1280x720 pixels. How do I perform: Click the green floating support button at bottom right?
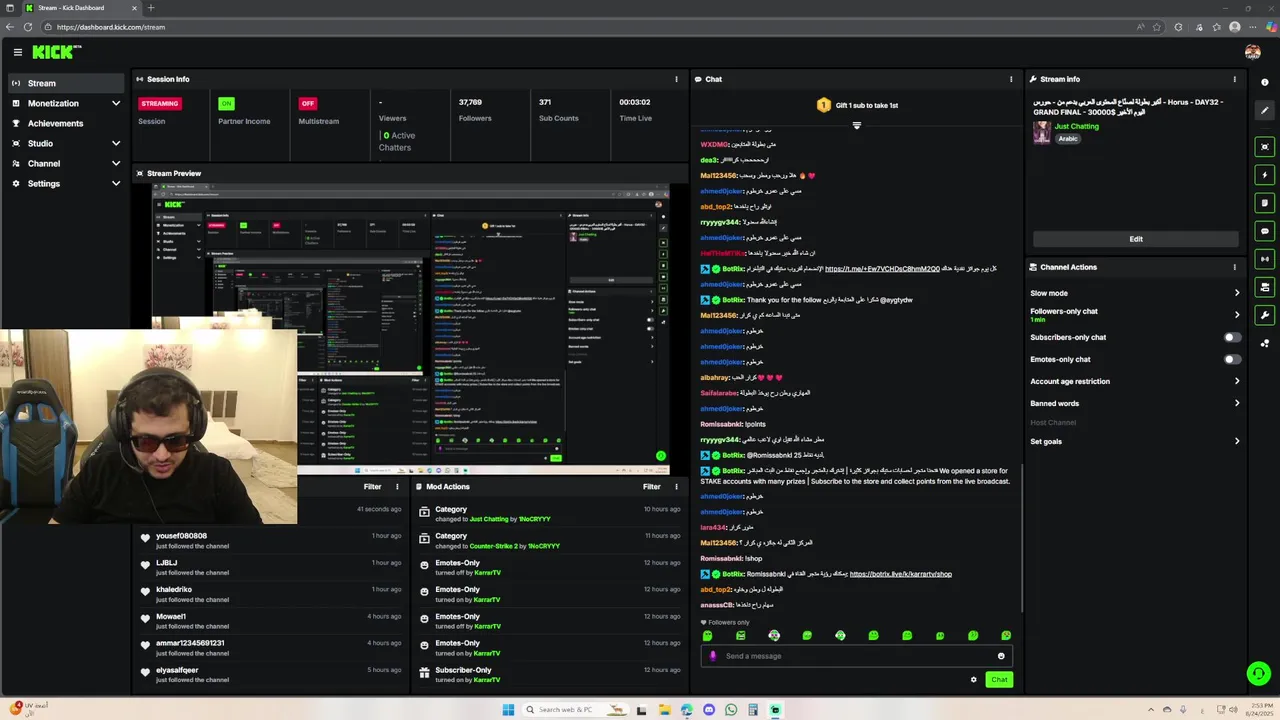pos(1258,674)
